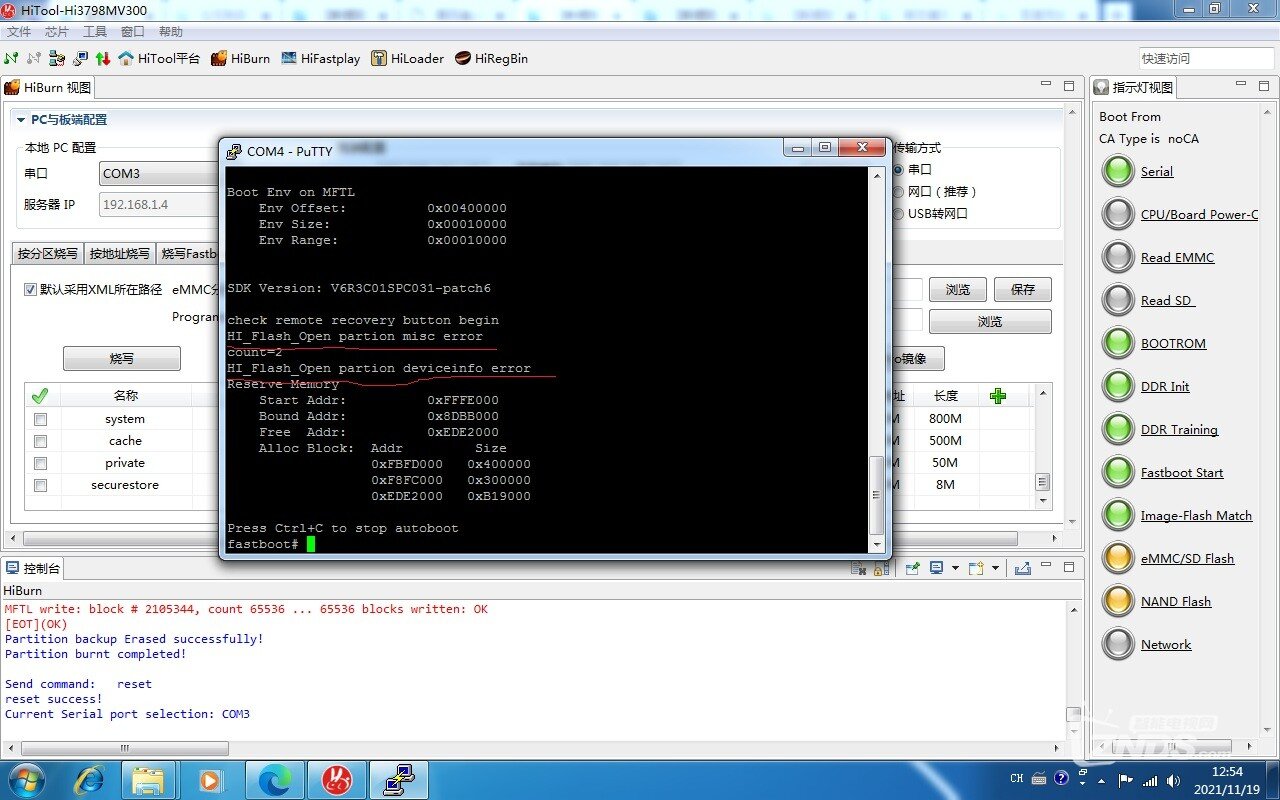Open the 文件 menu
Screen dimensions: 1280x800
tap(19, 32)
